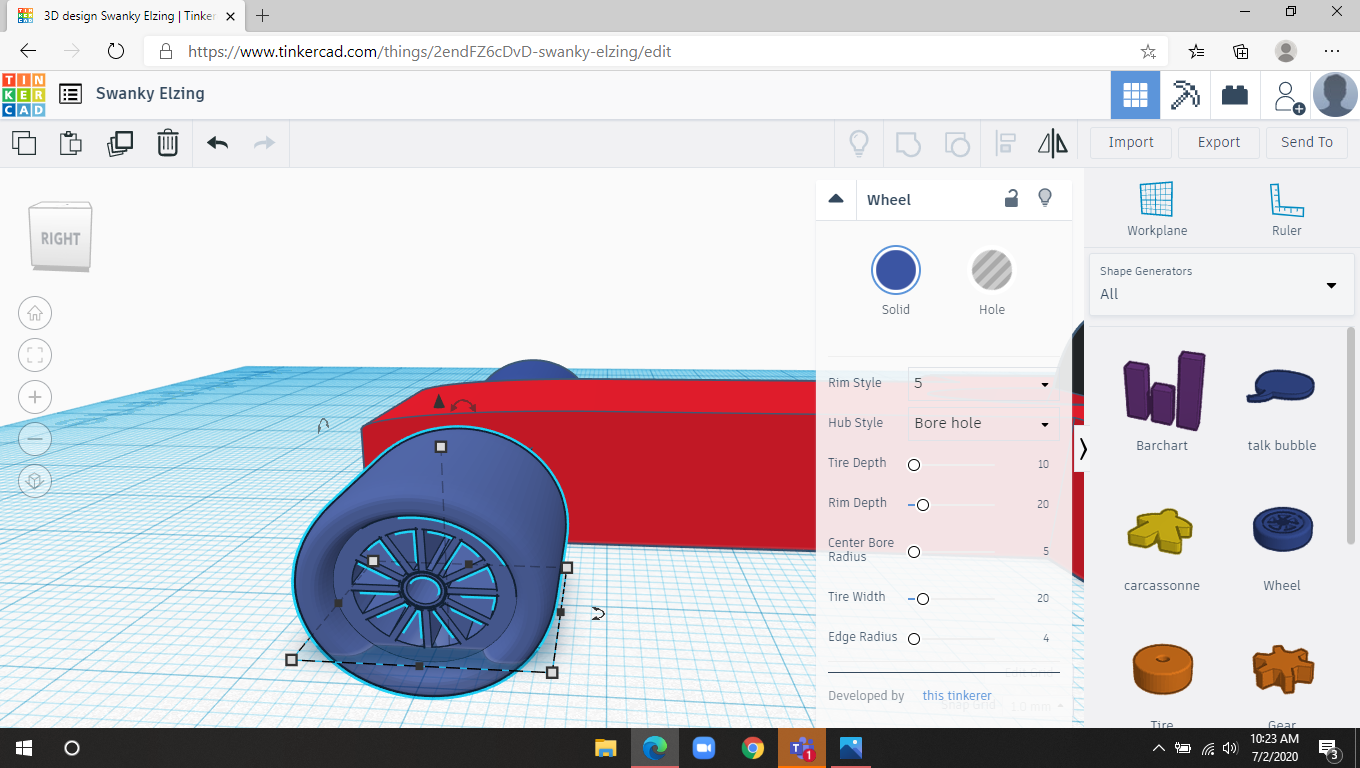Toggle the lock editing padlock in Wheel panel
Image resolution: width=1360 pixels, height=768 pixels.
coord(1011,198)
